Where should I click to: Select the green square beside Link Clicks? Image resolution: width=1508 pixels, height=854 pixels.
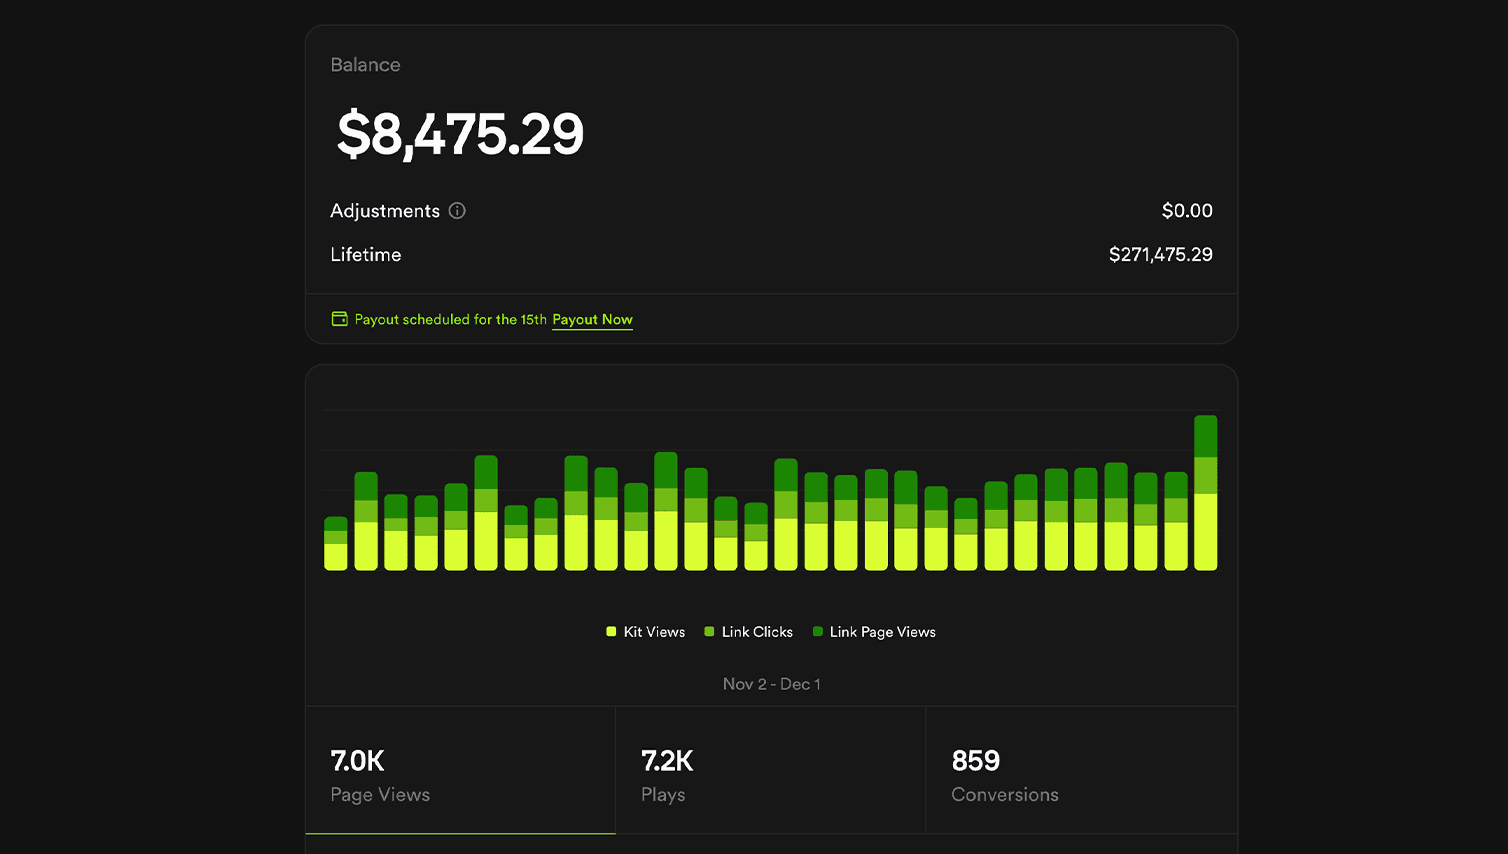pyautogui.click(x=709, y=631)
